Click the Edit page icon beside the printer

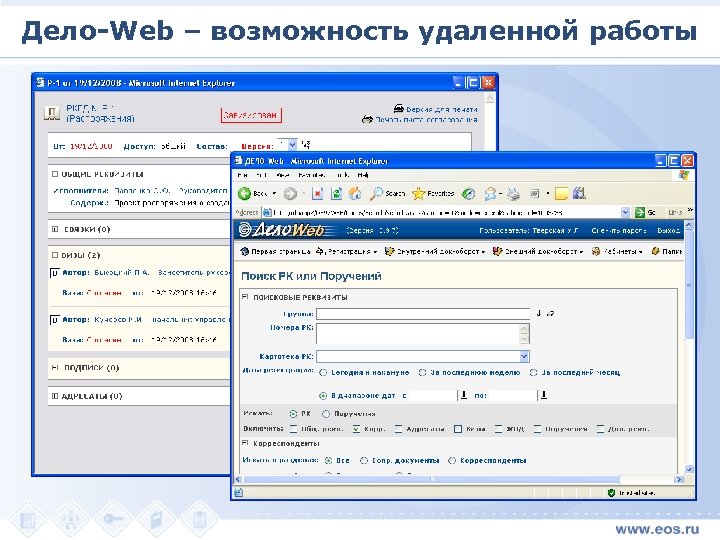[534, 194]
